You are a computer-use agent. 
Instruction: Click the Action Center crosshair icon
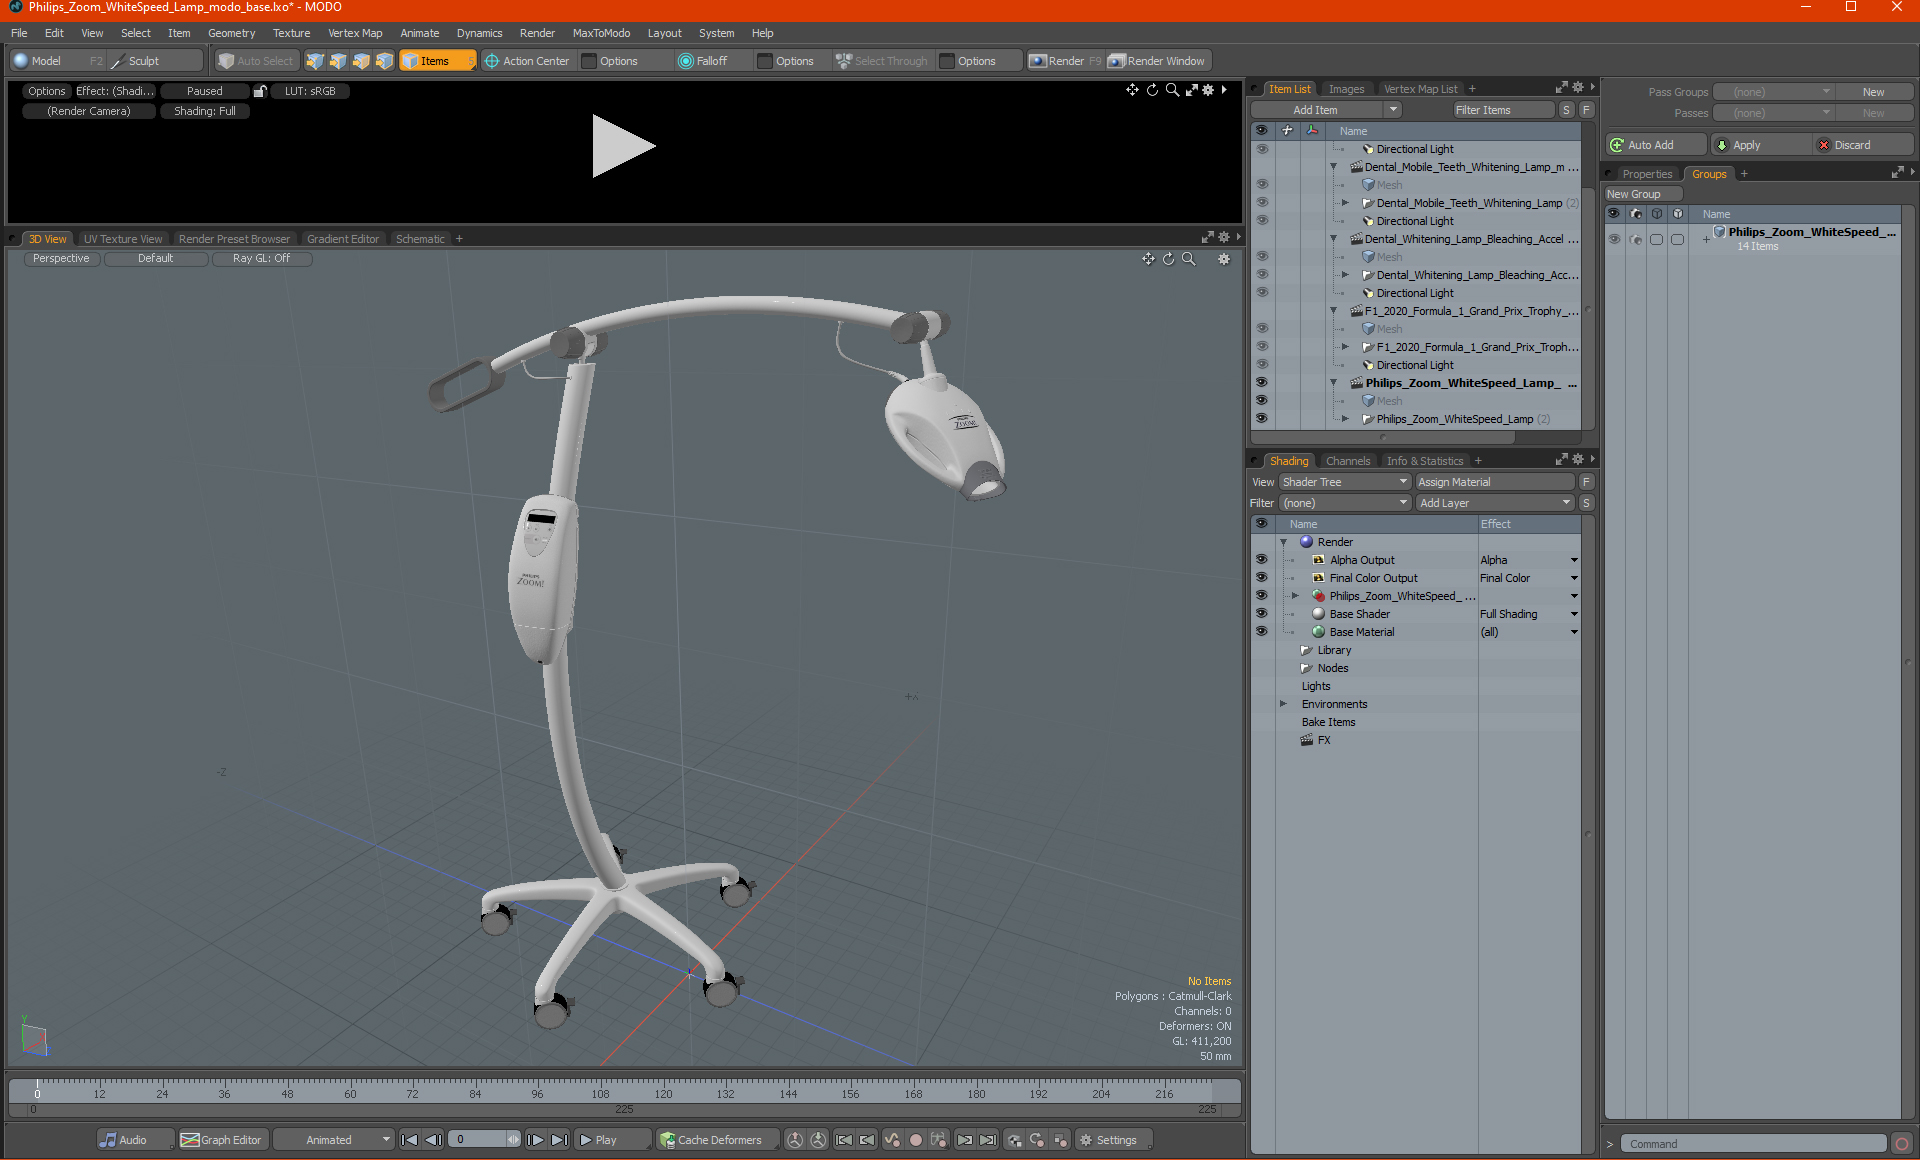coord(492,61)
